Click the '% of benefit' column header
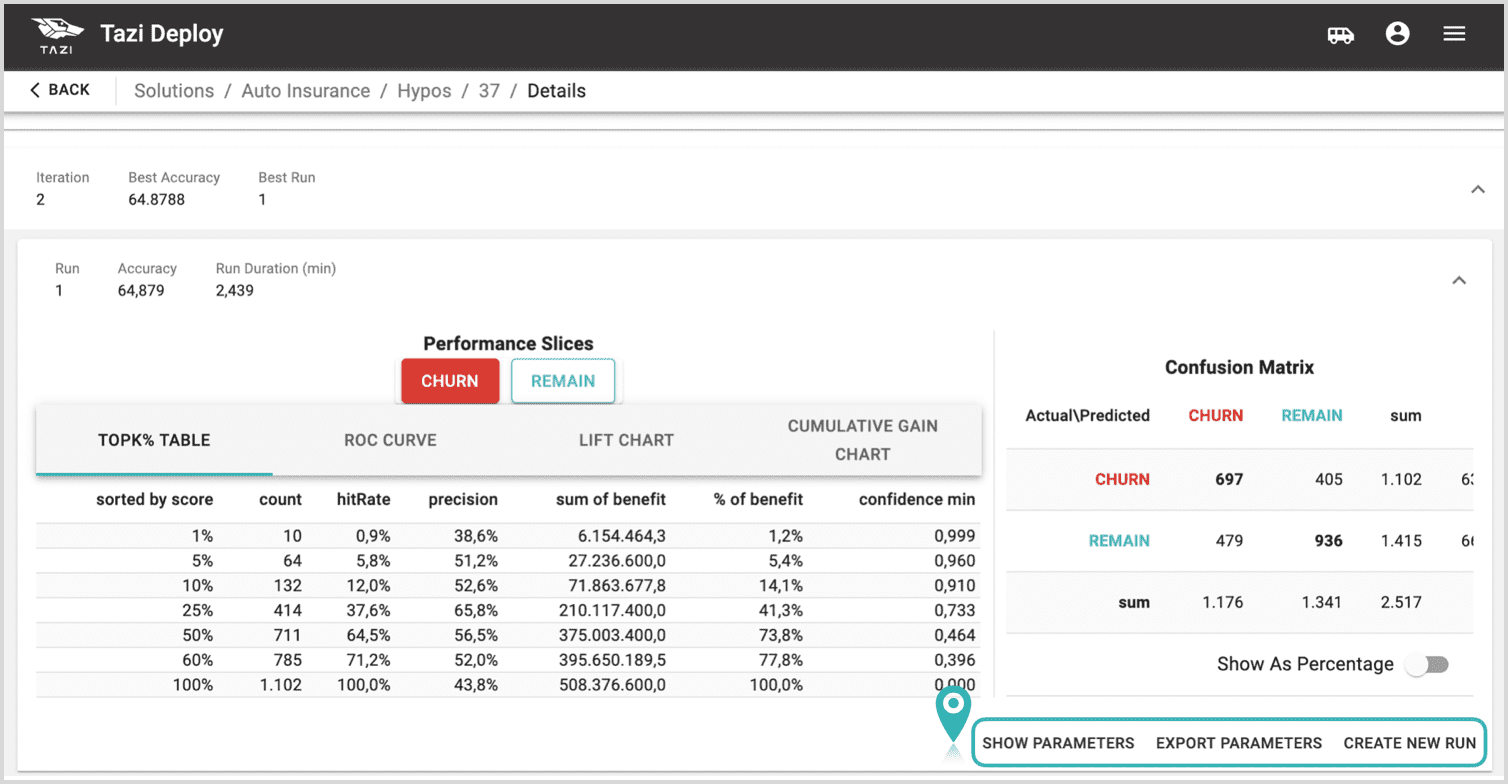Screen dimensions: 1508x784 (758, 499)
